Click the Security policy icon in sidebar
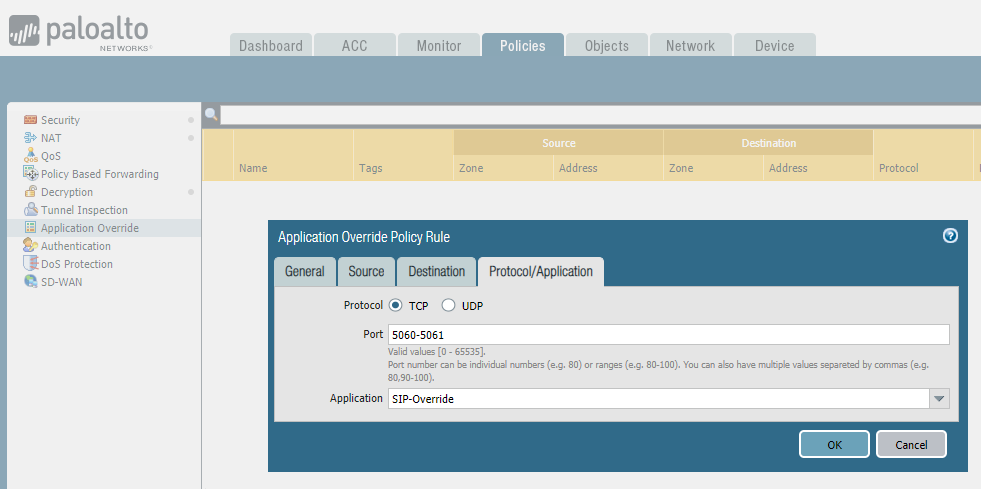981x489 pixels. click(x=30, y=119)
